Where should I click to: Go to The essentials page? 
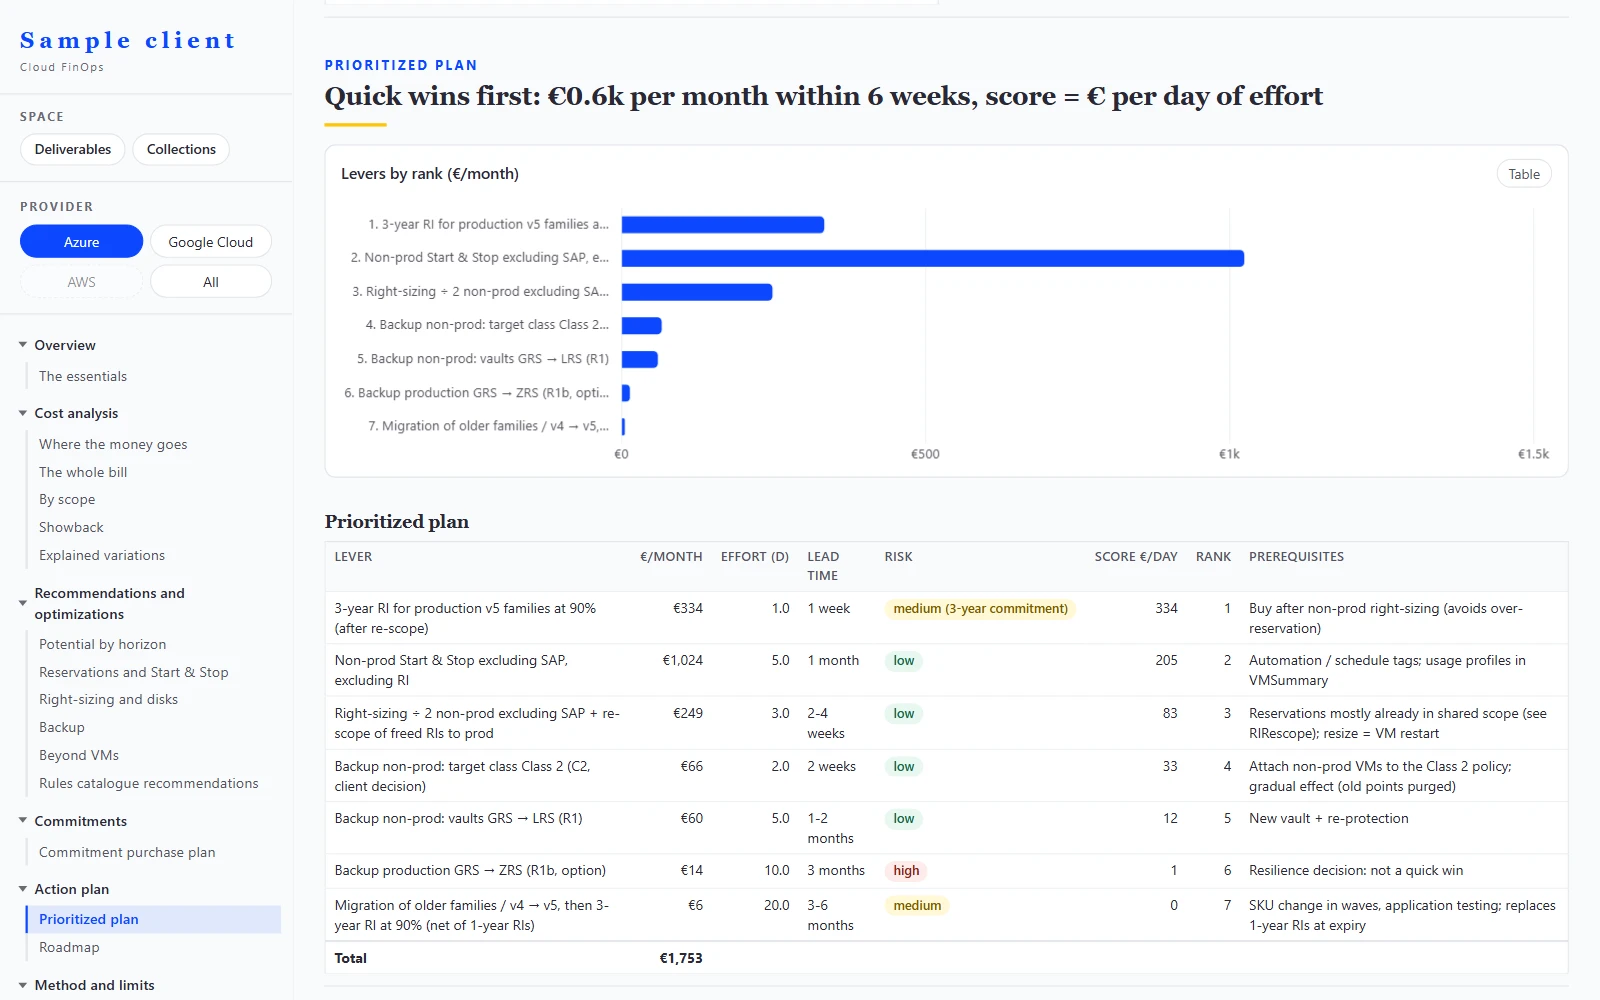click(x=83, y=376)
